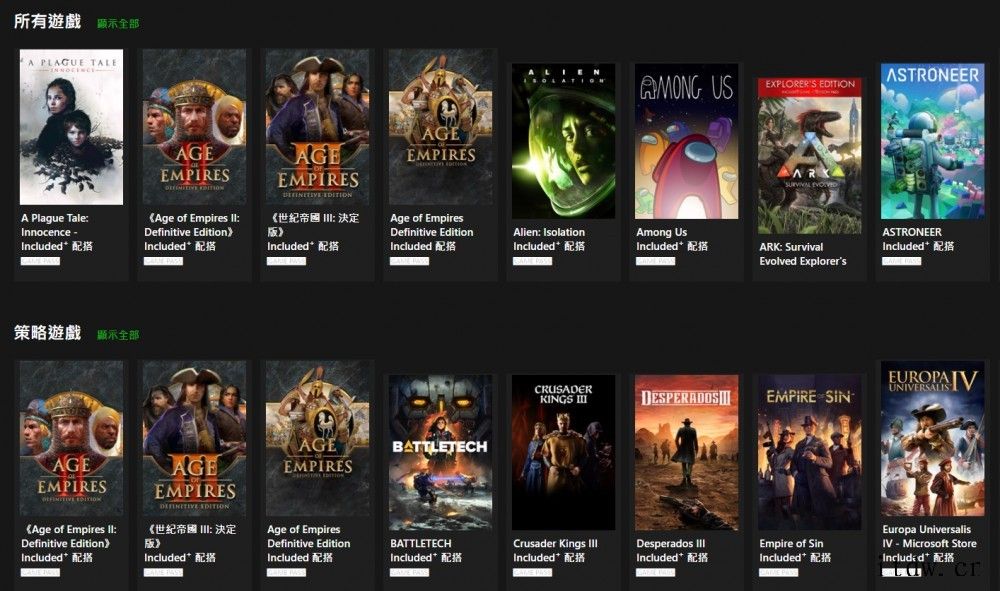This screenshot has height=591, width=1000.
Task: Click 《世紀帝國 III: 決定版》 title under 策略遊戲
Action: coord(190,536)
